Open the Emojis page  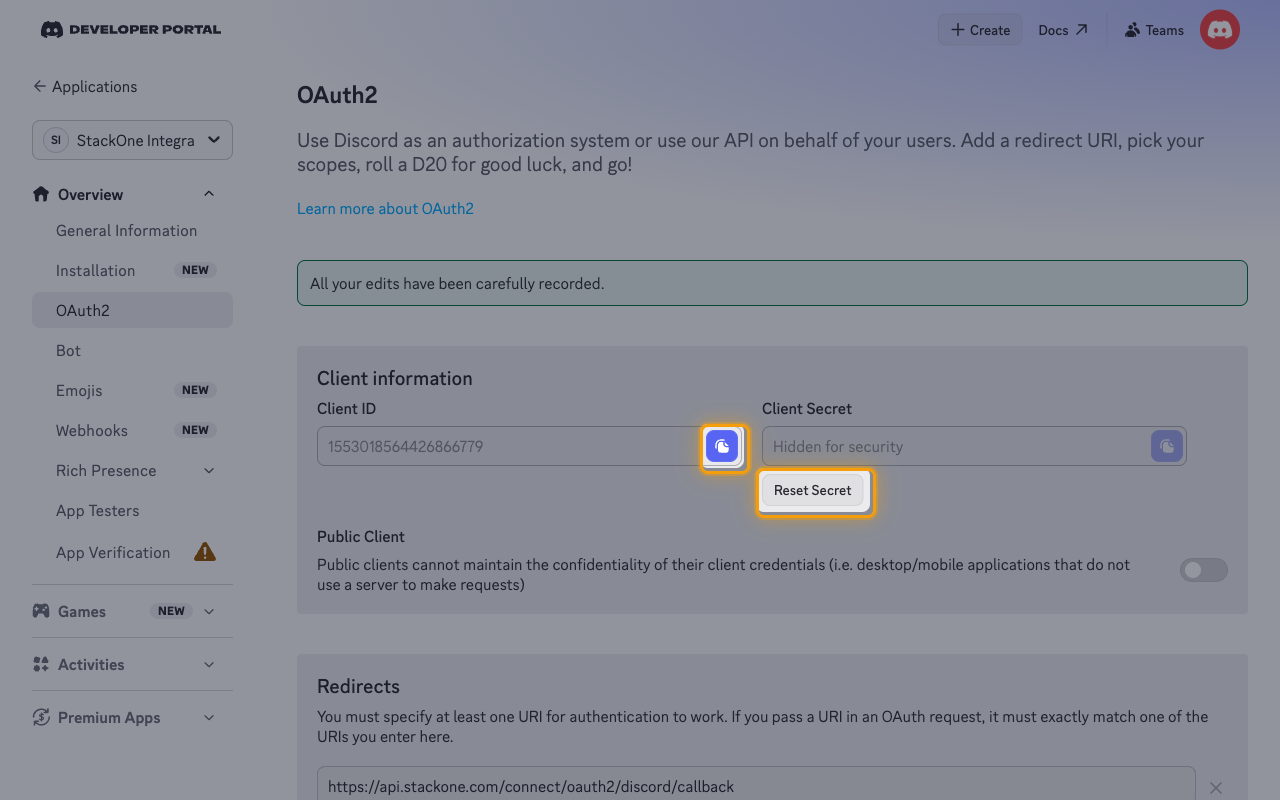click(132, 390)
